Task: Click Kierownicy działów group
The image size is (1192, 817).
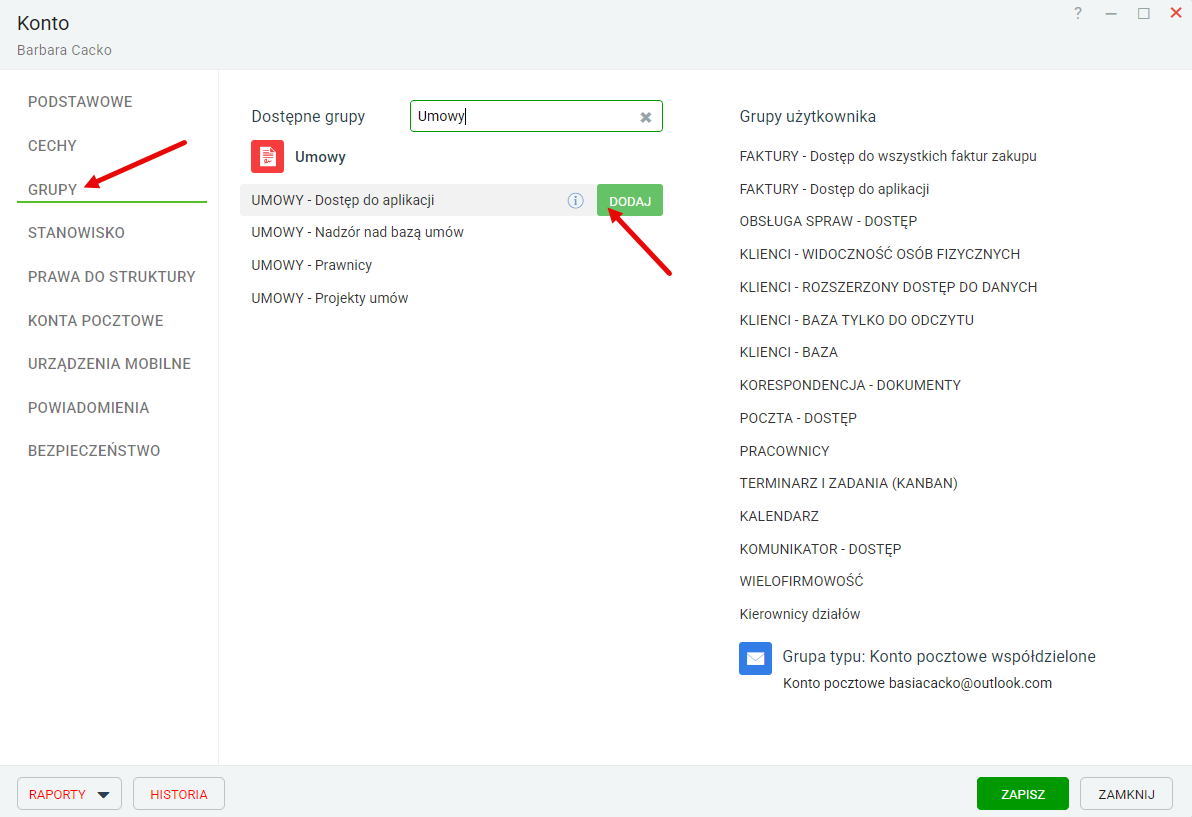Action: [x=800, y=614]
